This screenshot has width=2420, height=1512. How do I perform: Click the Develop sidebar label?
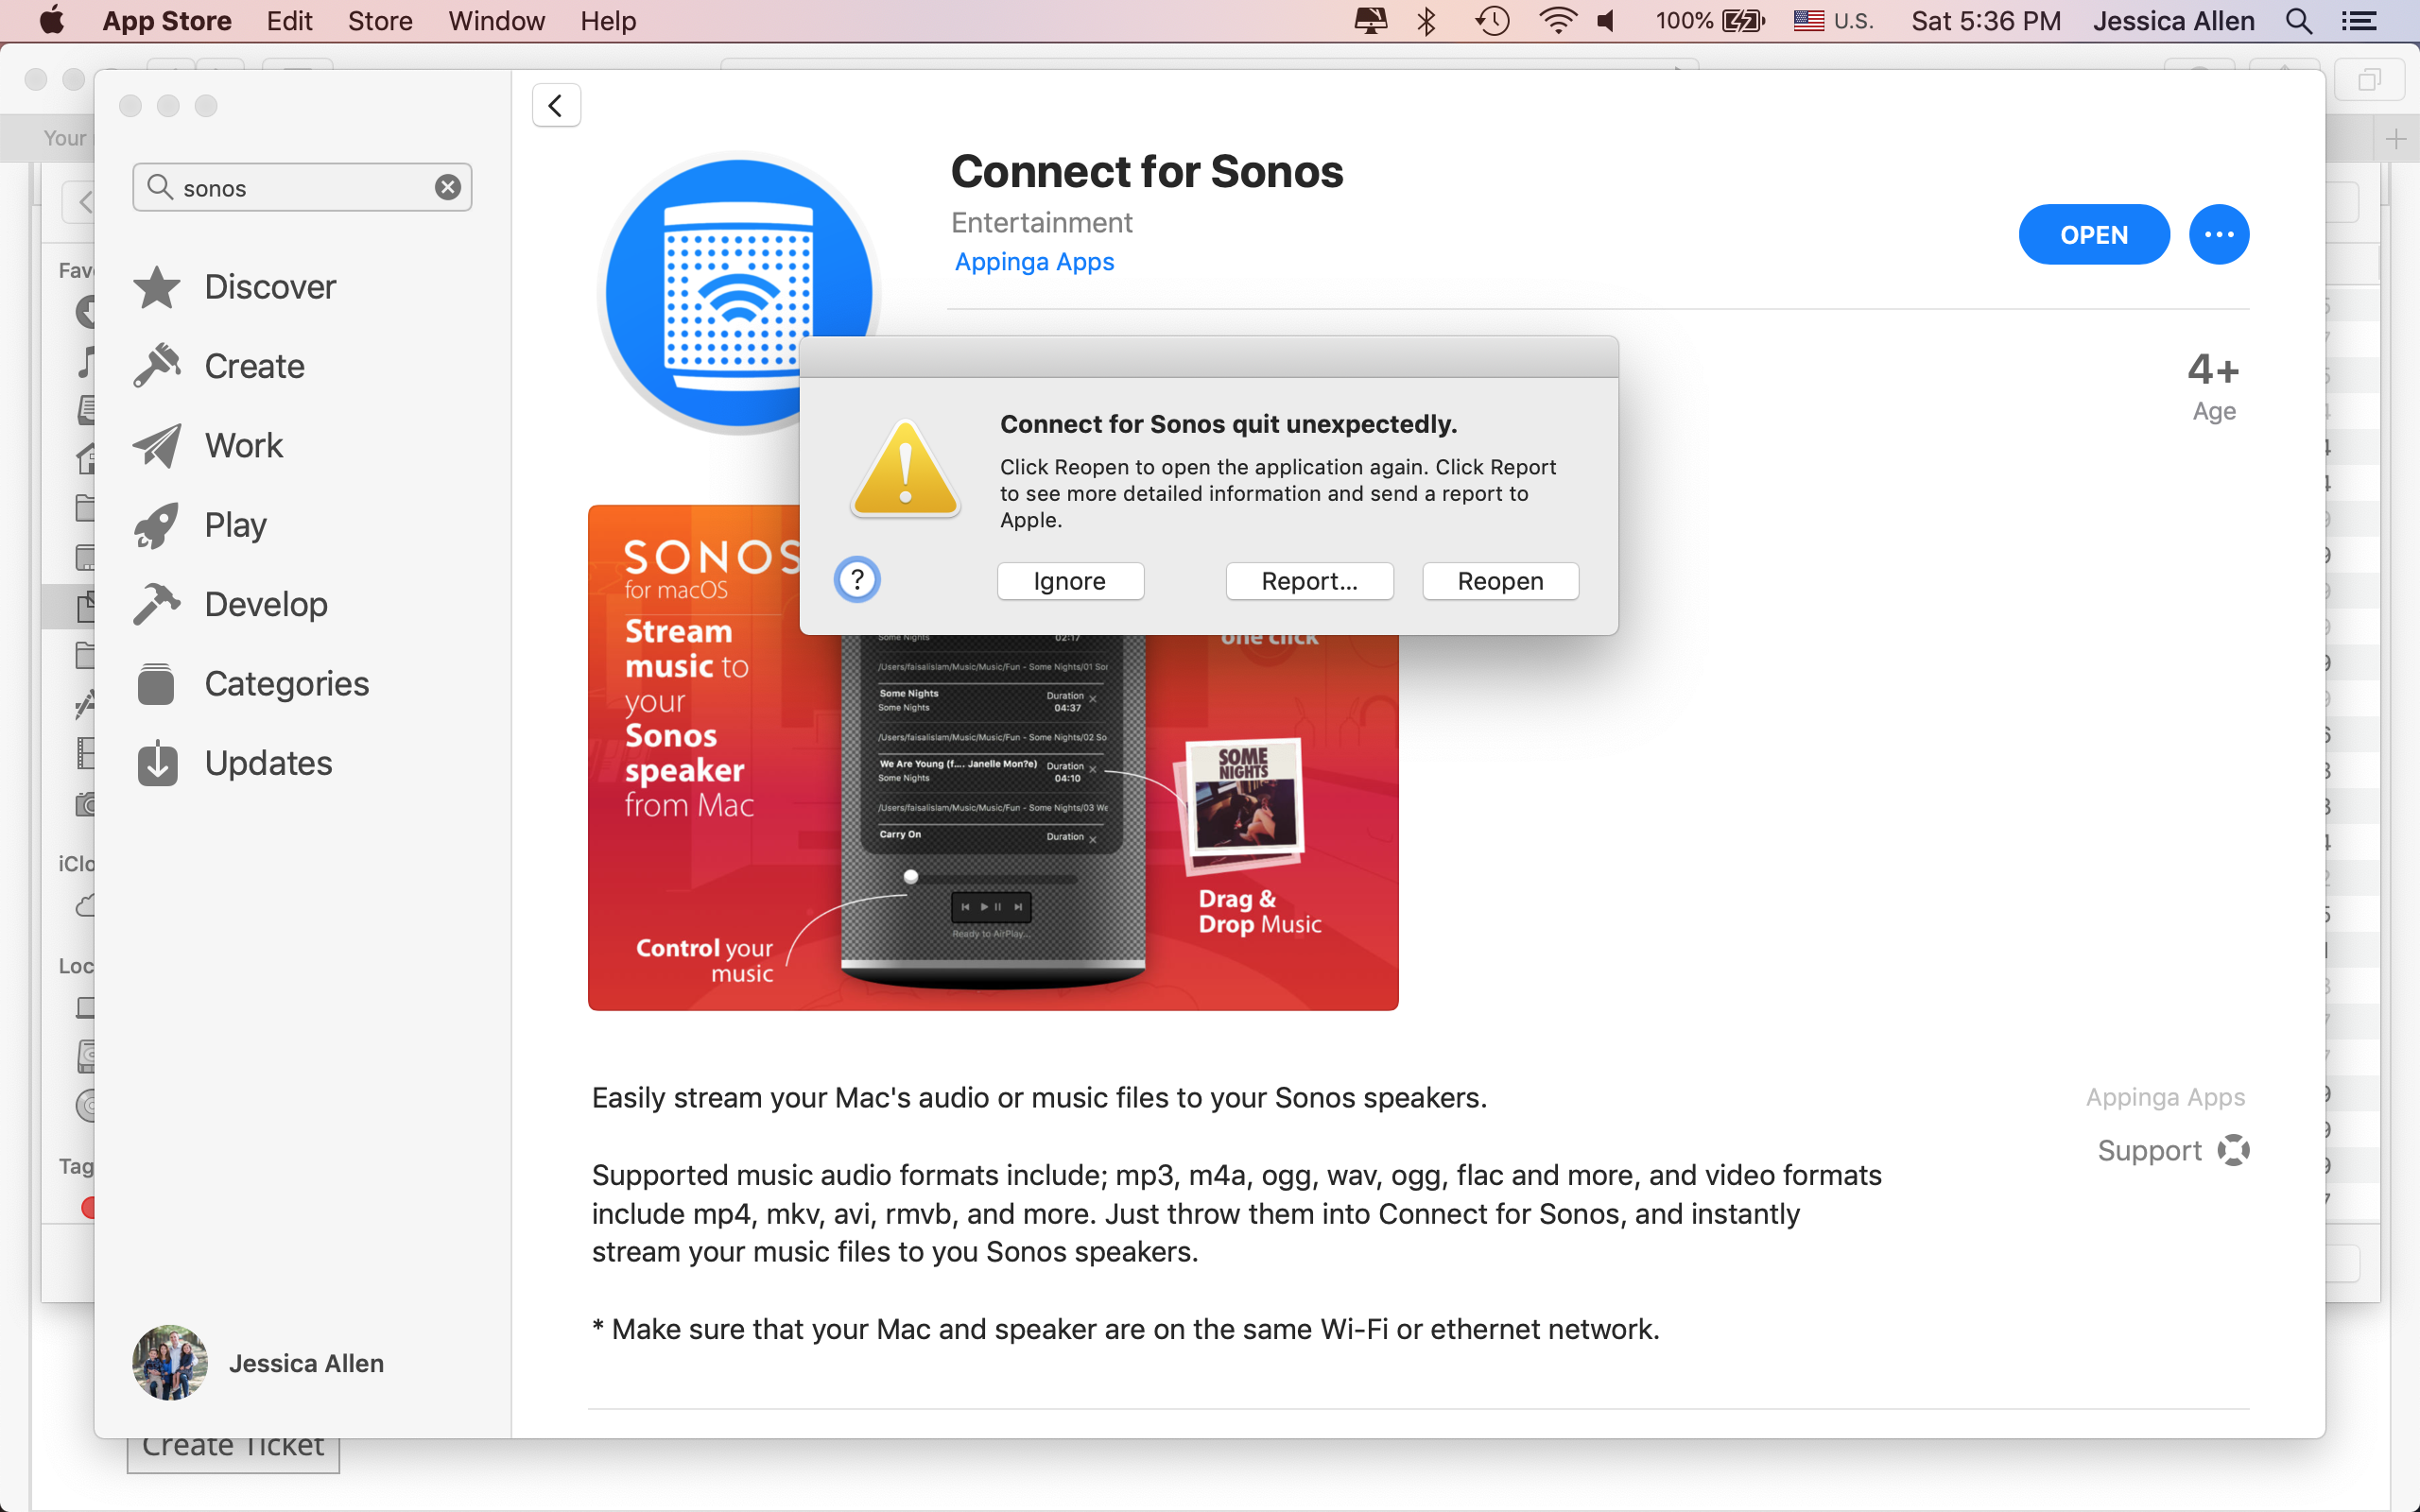tap(266, 604)
